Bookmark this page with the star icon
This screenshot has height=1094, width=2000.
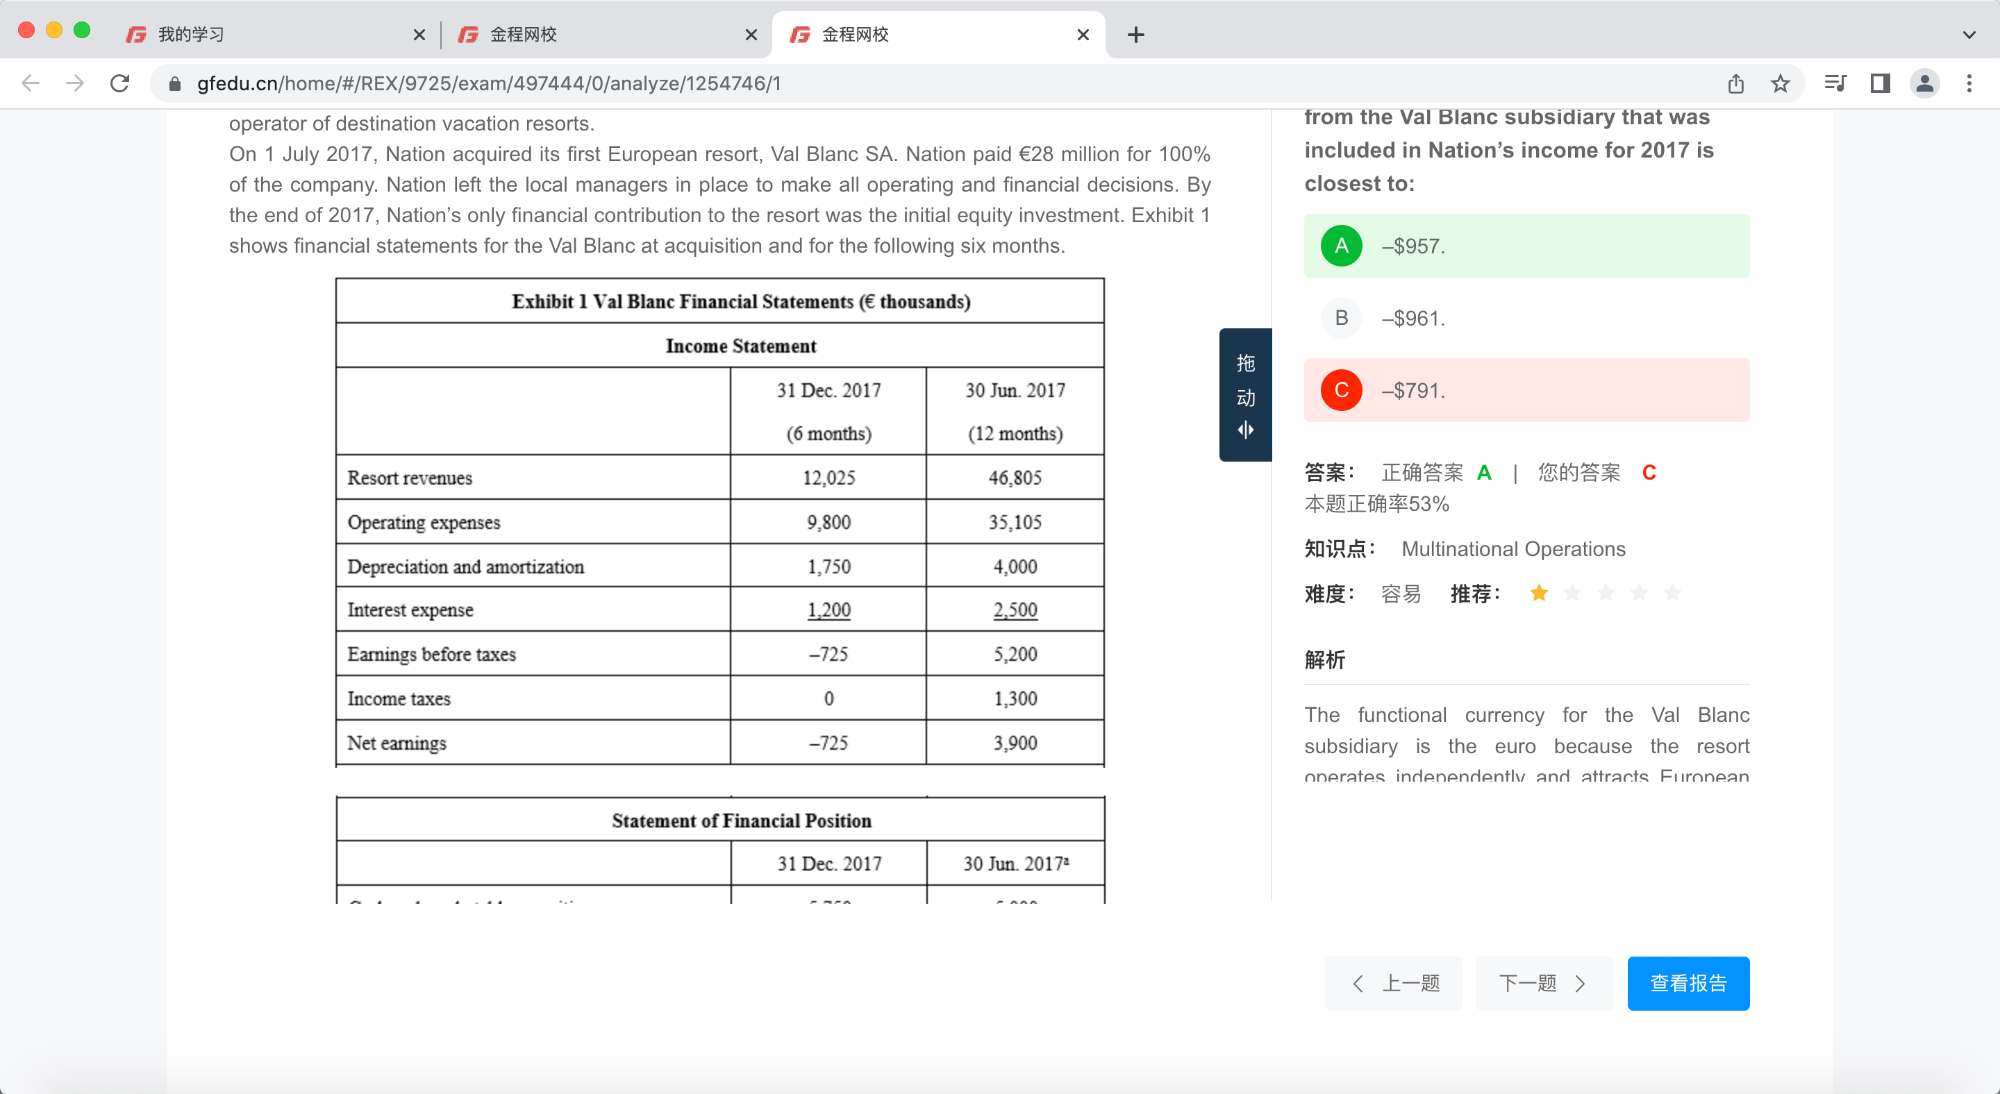tap(1780, 83)
